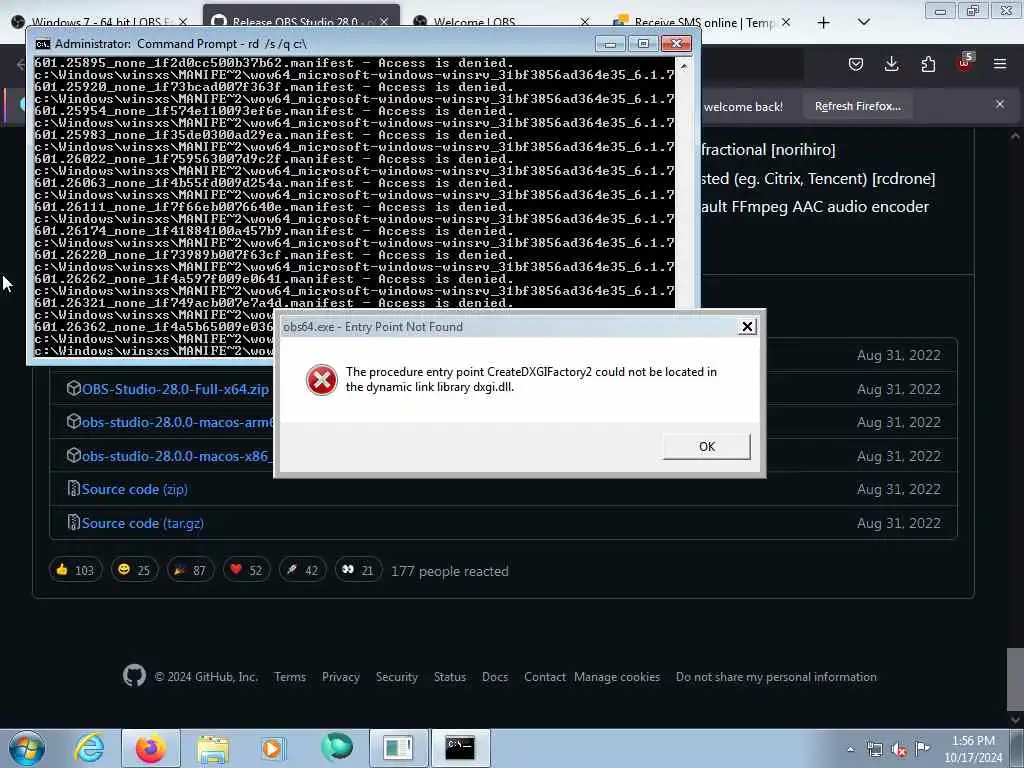Screen dimensions: 1024x768
Task: Switch to Firefox in the taskbar
Action: pyautogui.click(x=151, y=748)
